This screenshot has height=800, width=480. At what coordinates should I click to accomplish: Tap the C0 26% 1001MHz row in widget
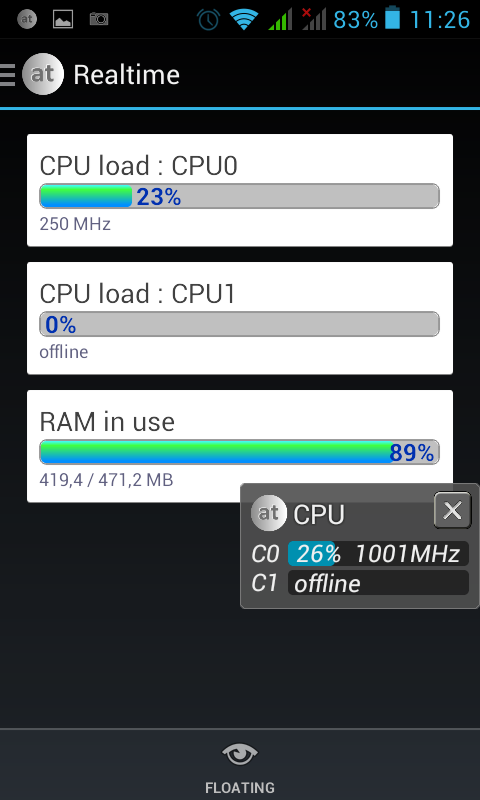360,554
